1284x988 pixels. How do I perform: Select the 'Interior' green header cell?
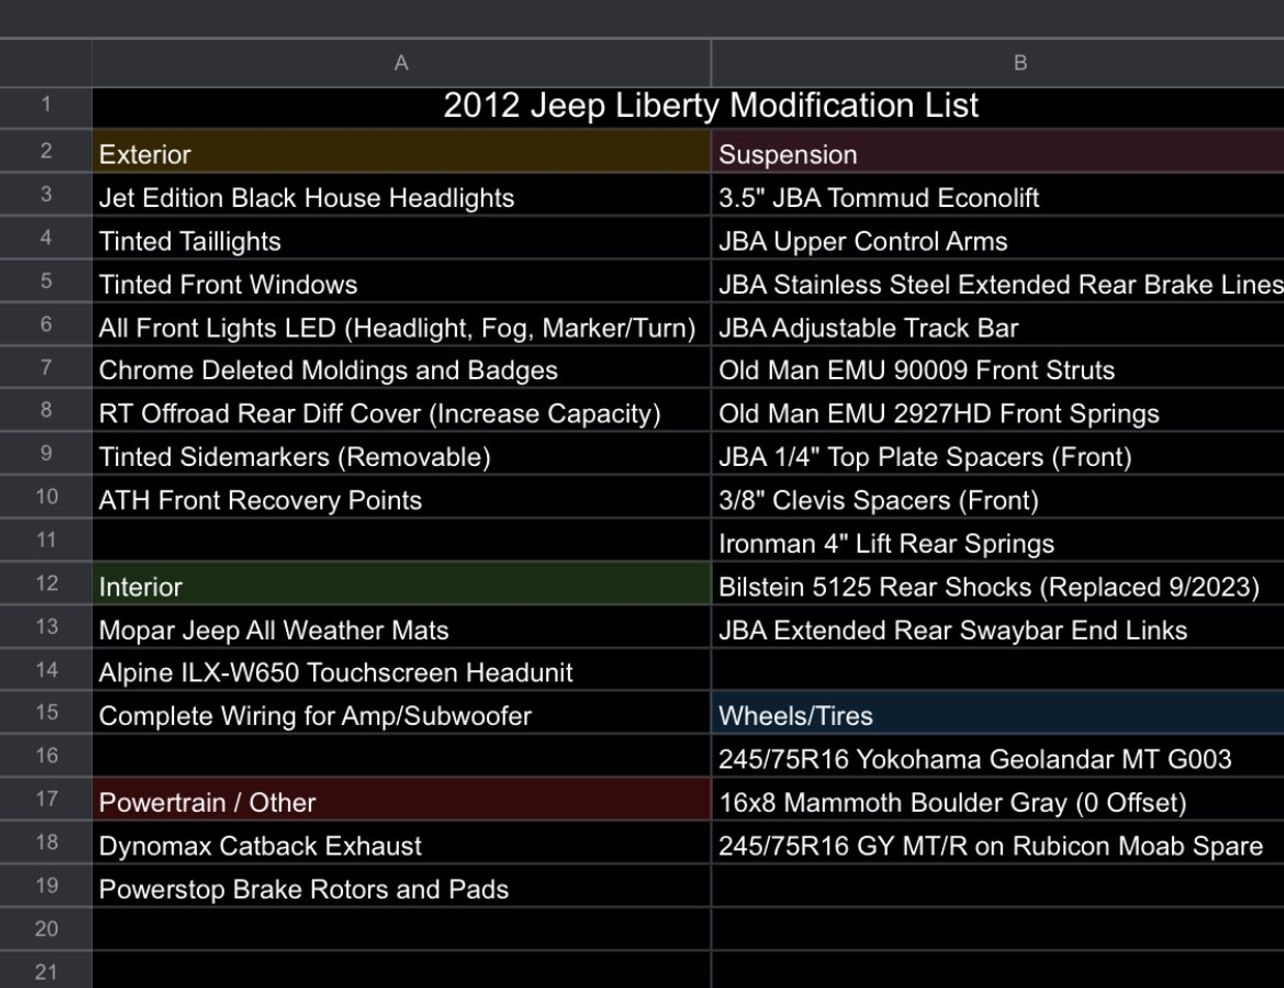(400, 587)
